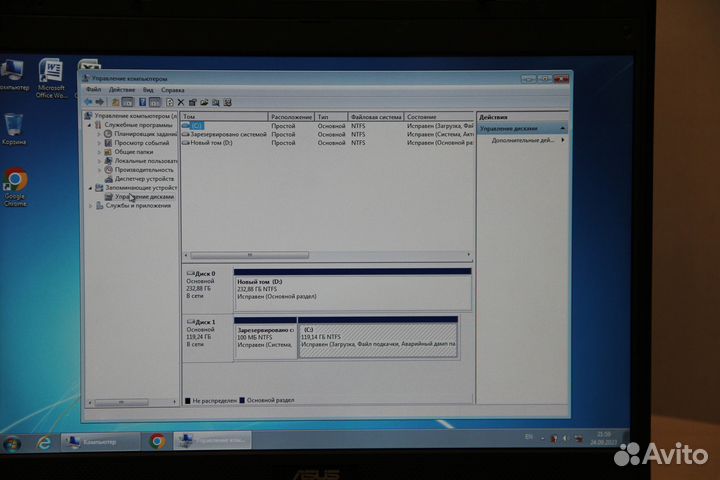Click the X delete icon in toolbar
Image resolution: width=720 pixels, height=480 pixels.
coord(180,102)
